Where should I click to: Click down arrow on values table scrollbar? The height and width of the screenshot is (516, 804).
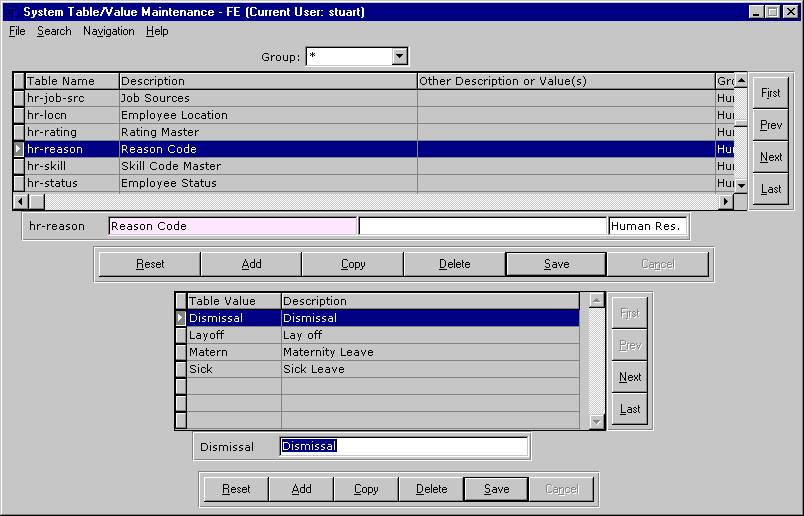(597, 422)
